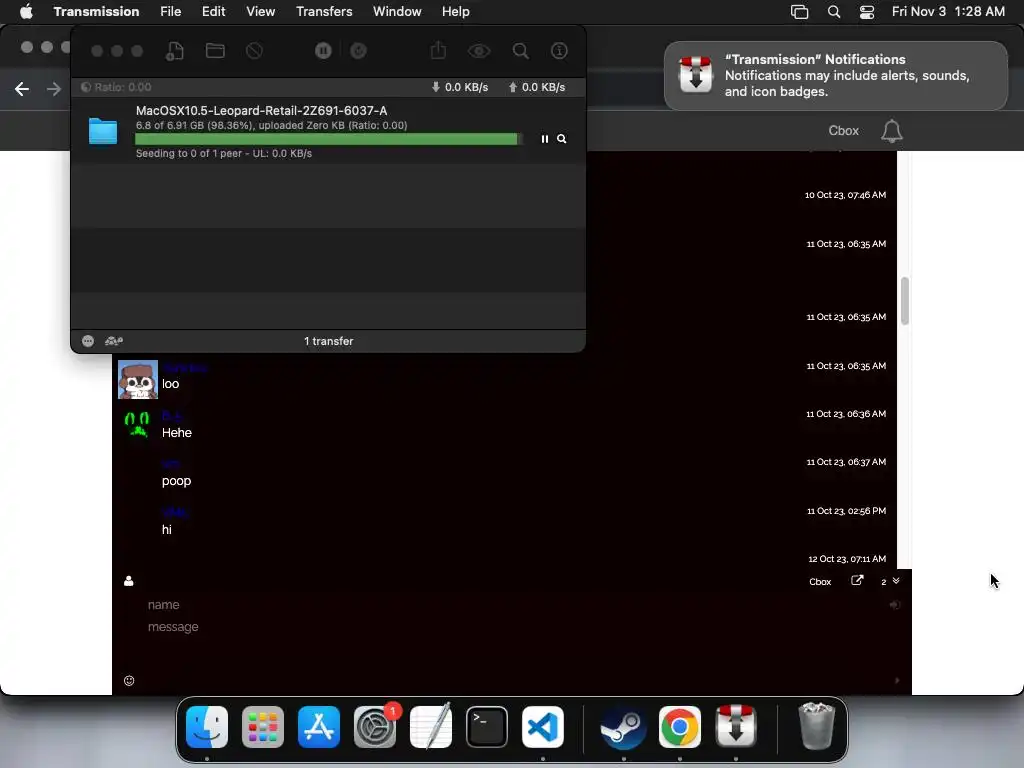Open Google Chrome from the Dock
This screenshot has width=1024, height=768.
click(x=680, y=727)
